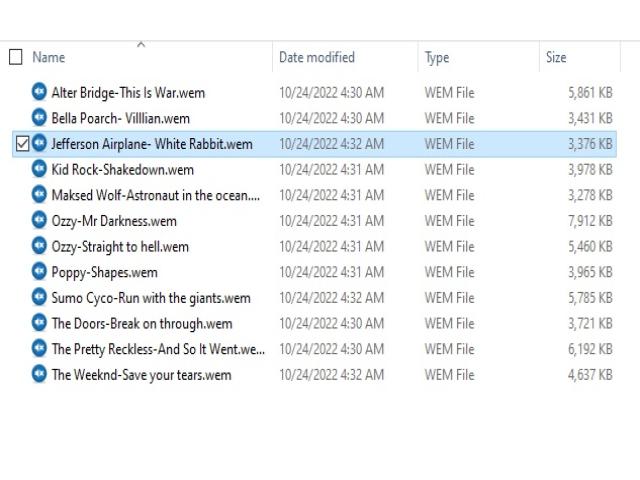Click the Maksed Wolf-Astronaut in the ocean file icon

point(39,195)
